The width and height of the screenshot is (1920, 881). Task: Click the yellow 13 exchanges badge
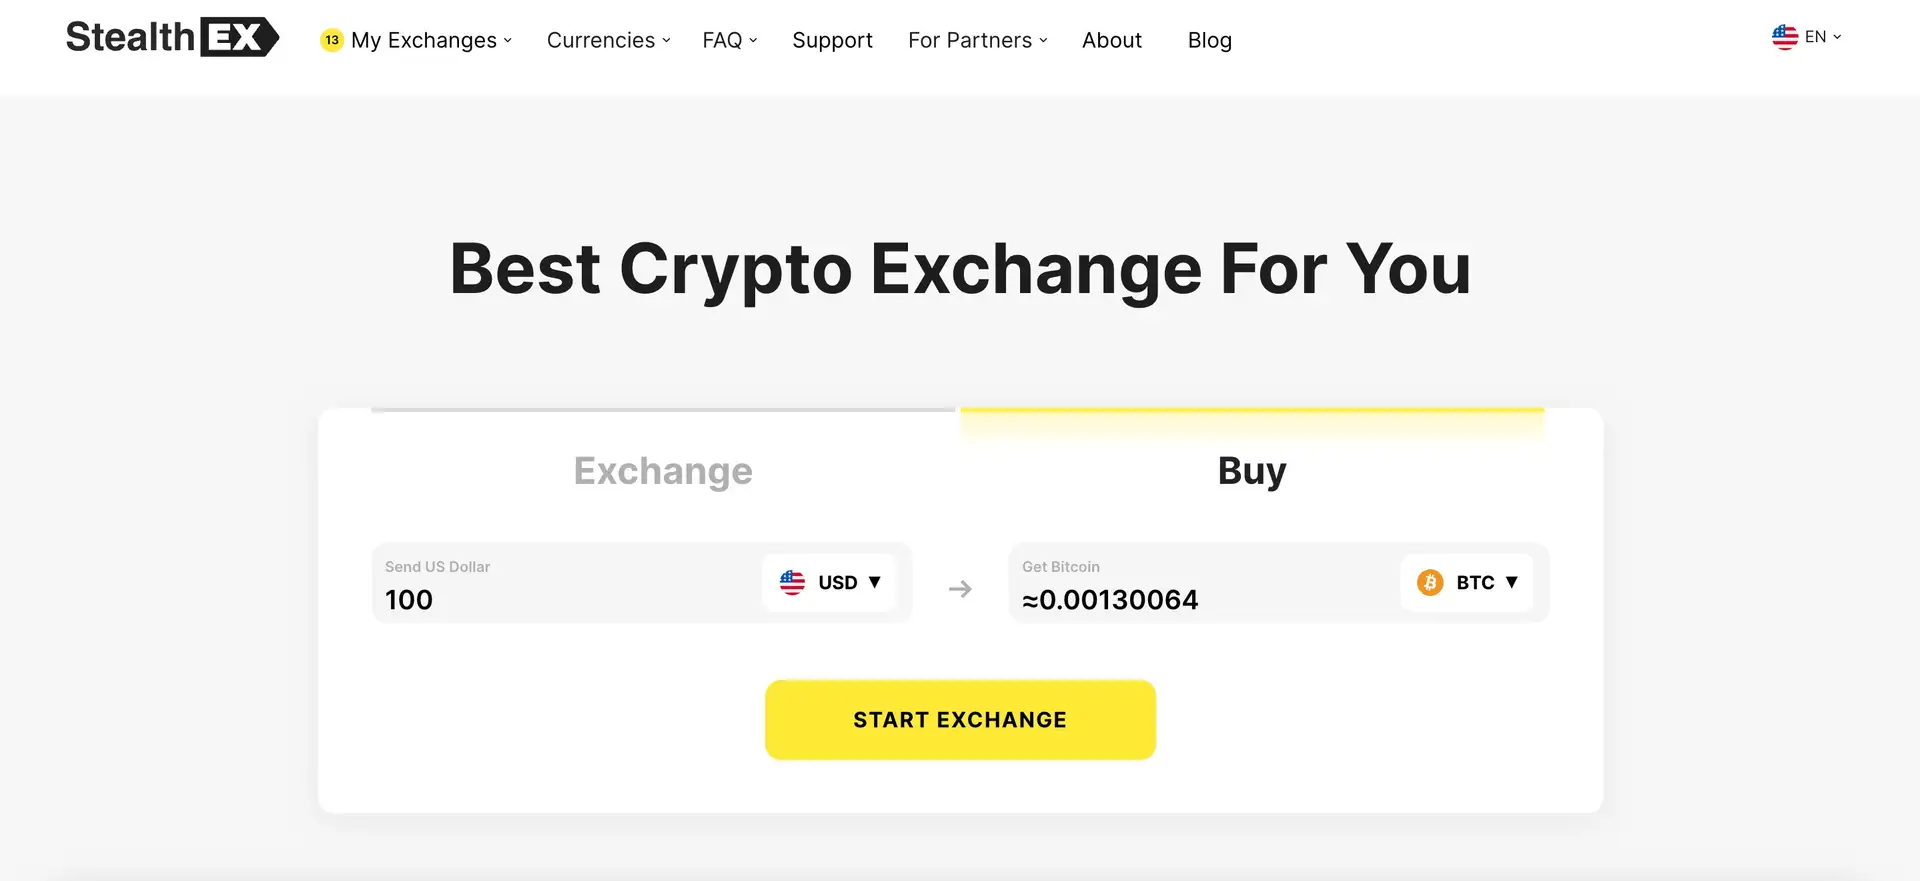pos(332,40)
